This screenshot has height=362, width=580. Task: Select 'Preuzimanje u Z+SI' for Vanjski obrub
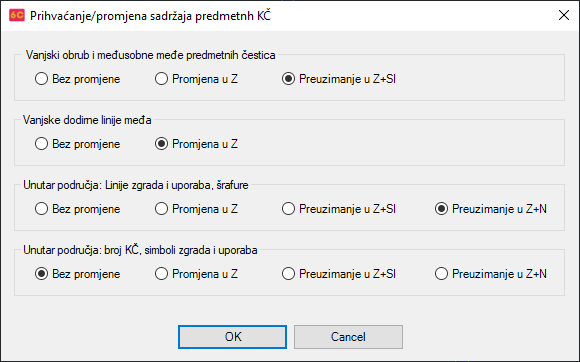339,79
